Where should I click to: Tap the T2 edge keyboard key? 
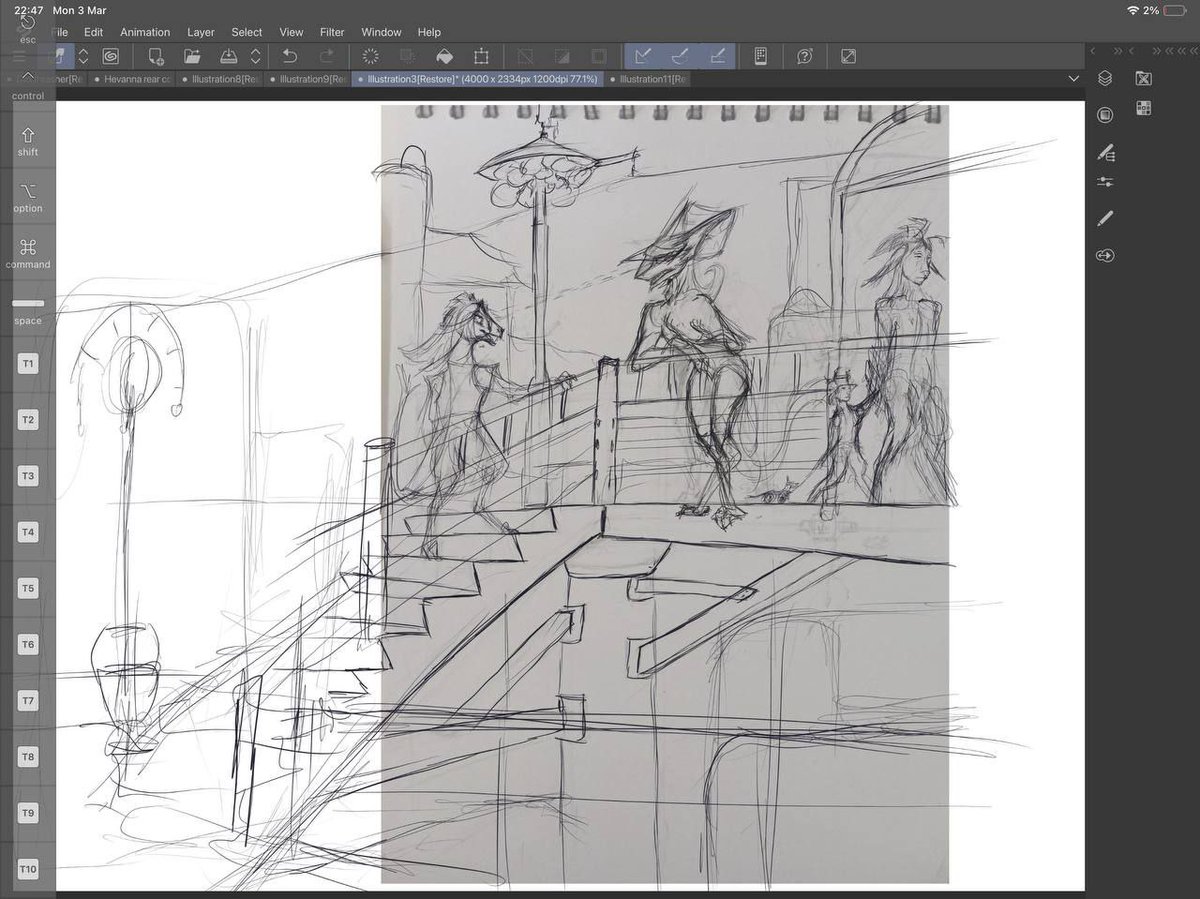click(28, 420)
